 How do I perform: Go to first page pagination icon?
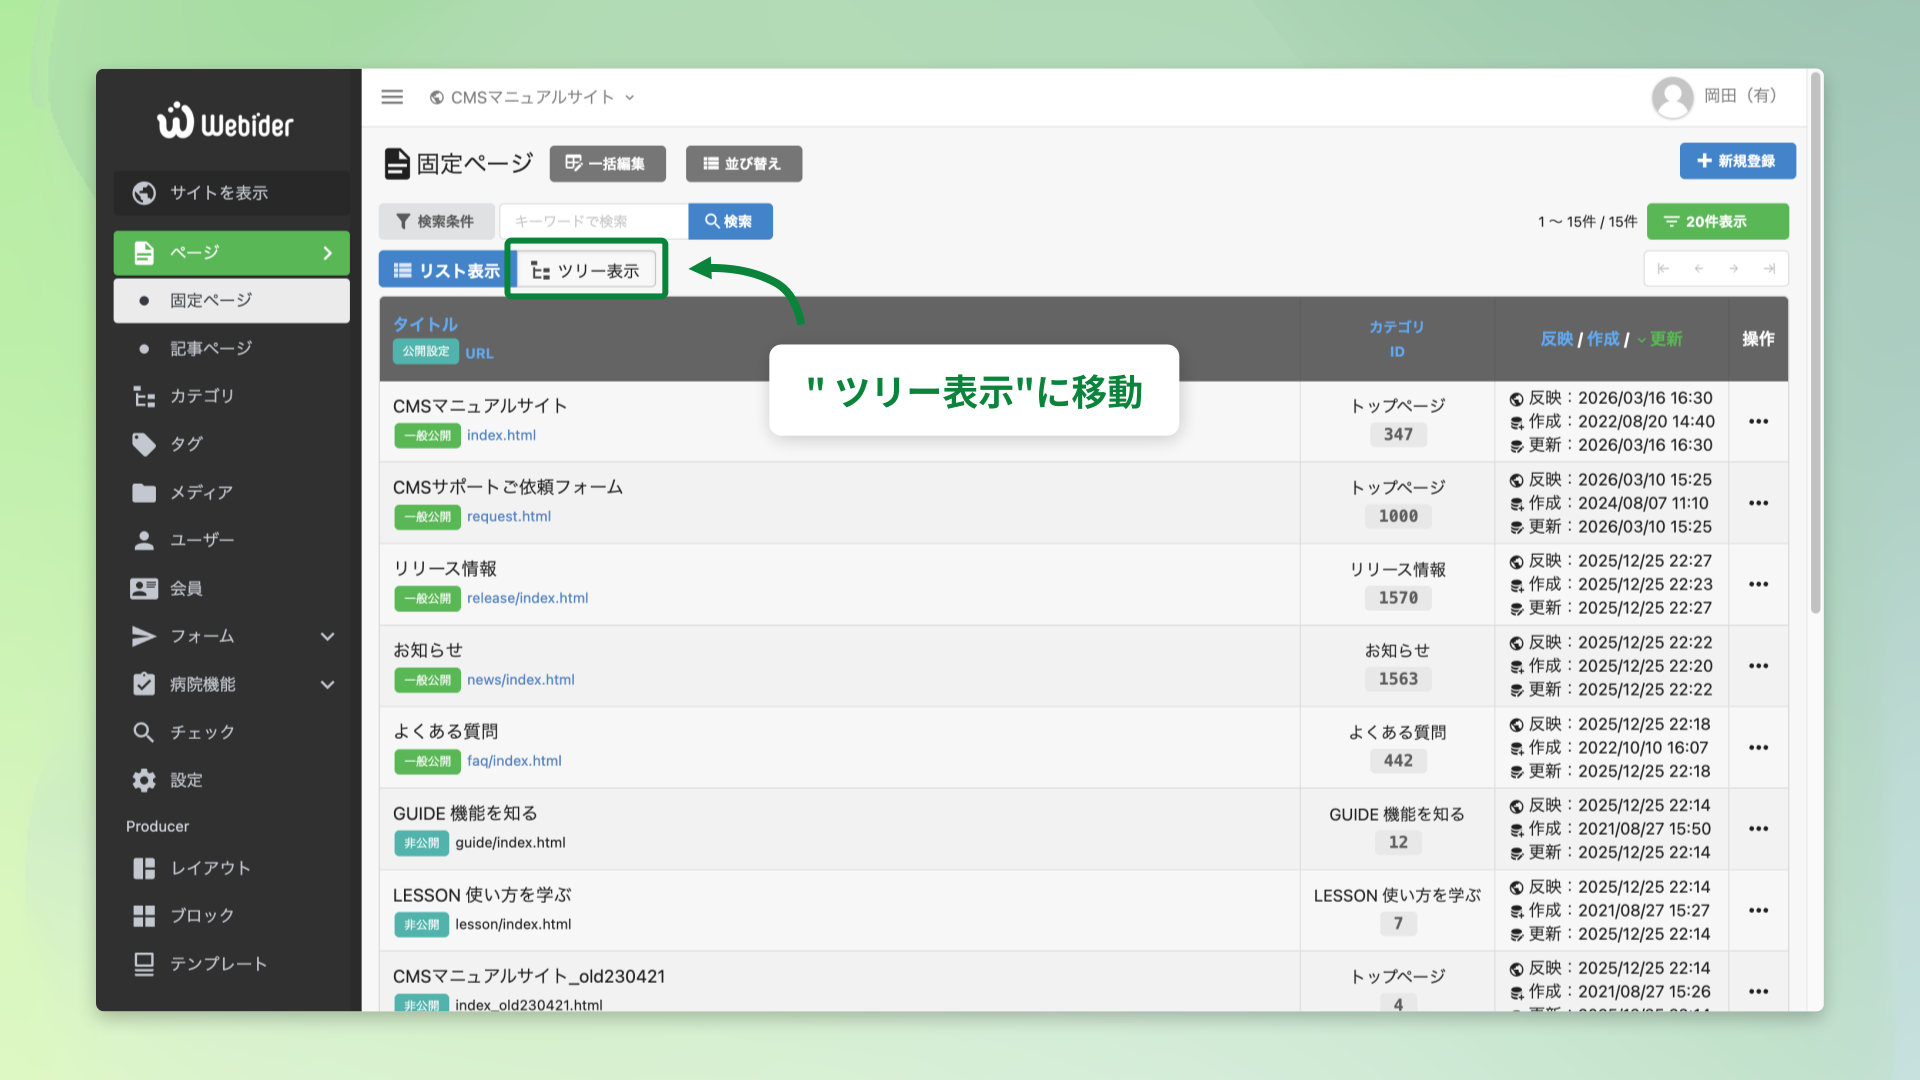(x=1663, y=268)
